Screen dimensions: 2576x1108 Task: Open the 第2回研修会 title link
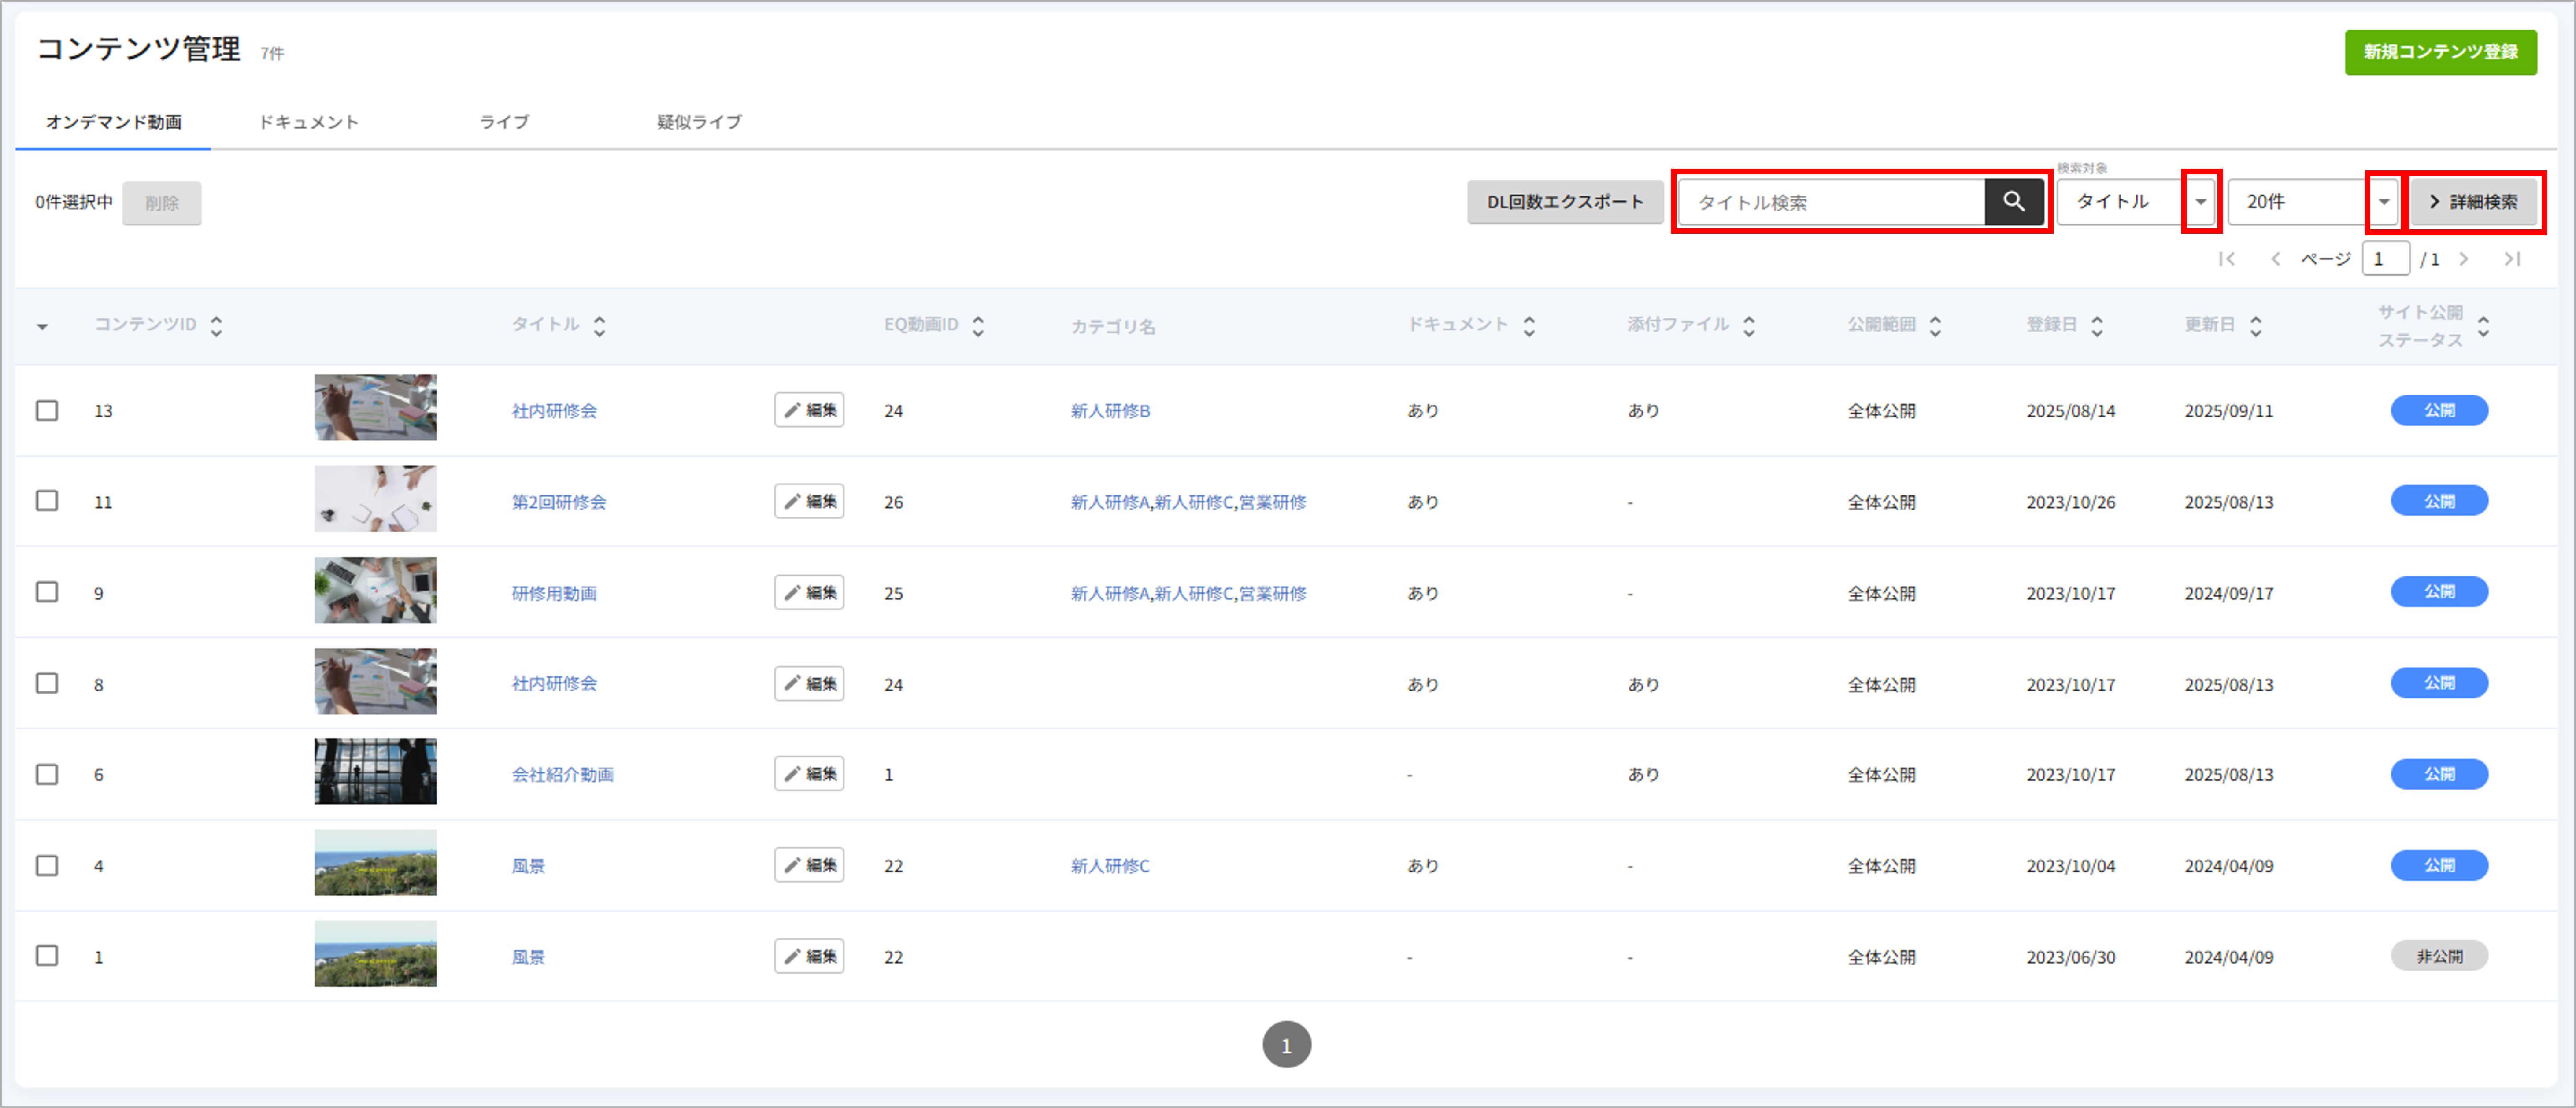pos(559,502)
